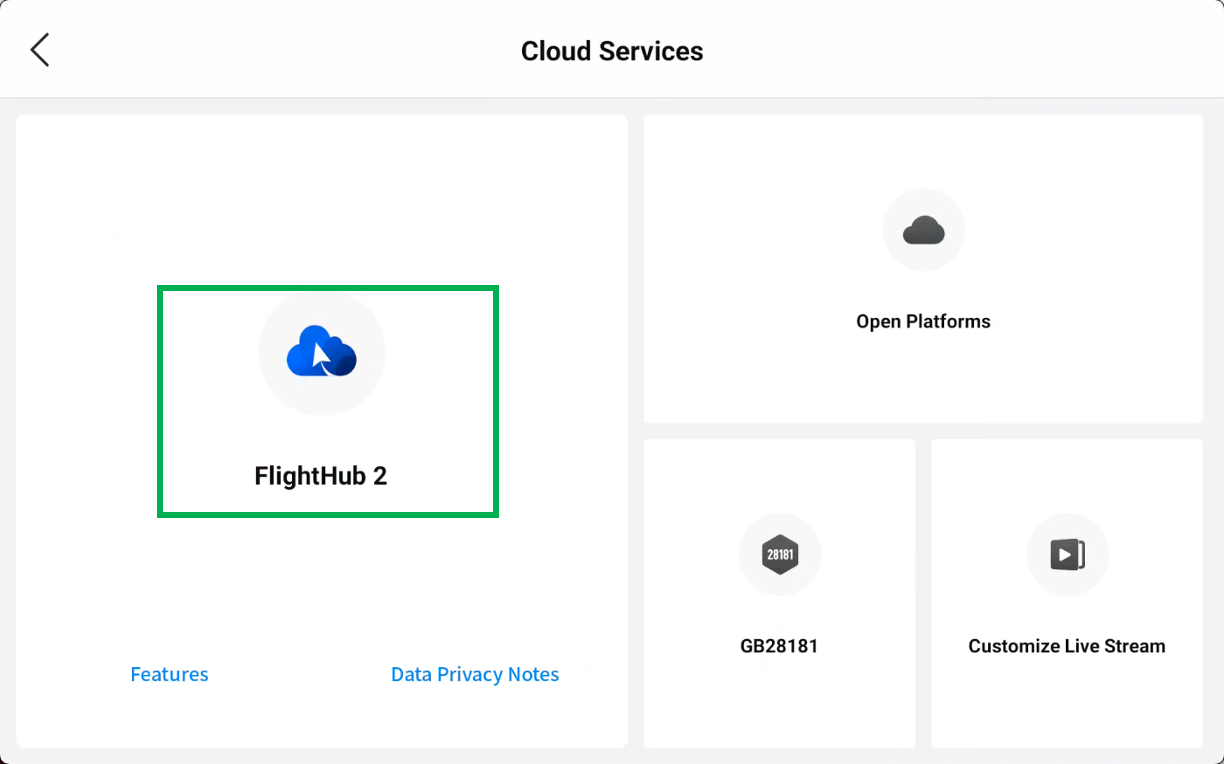
Task: Go back using the top-left arrow
Action: tap(40, 50)
